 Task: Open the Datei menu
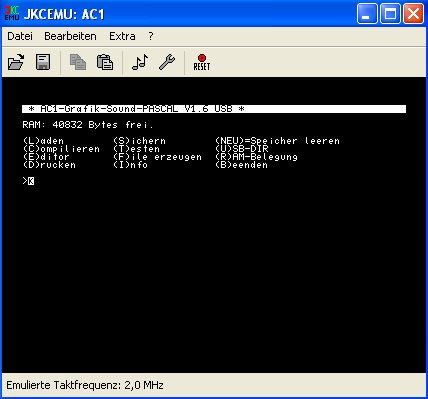point(20,36)
